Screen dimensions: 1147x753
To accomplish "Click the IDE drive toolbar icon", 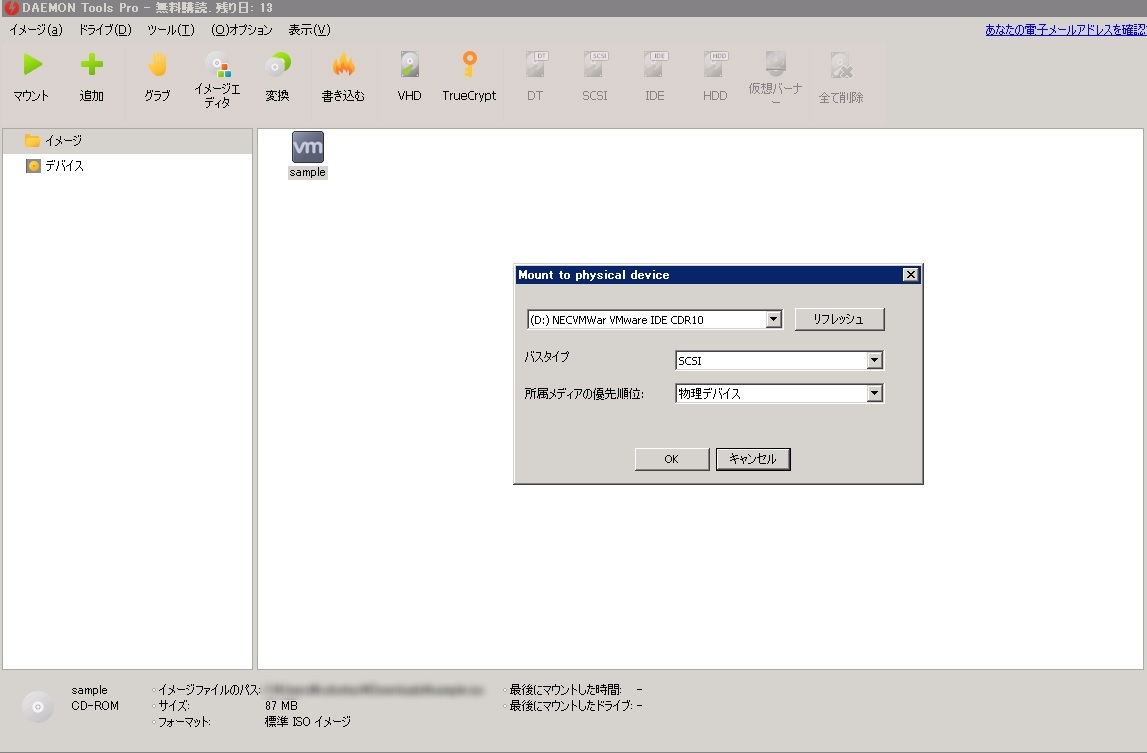I will click(655, 65).
